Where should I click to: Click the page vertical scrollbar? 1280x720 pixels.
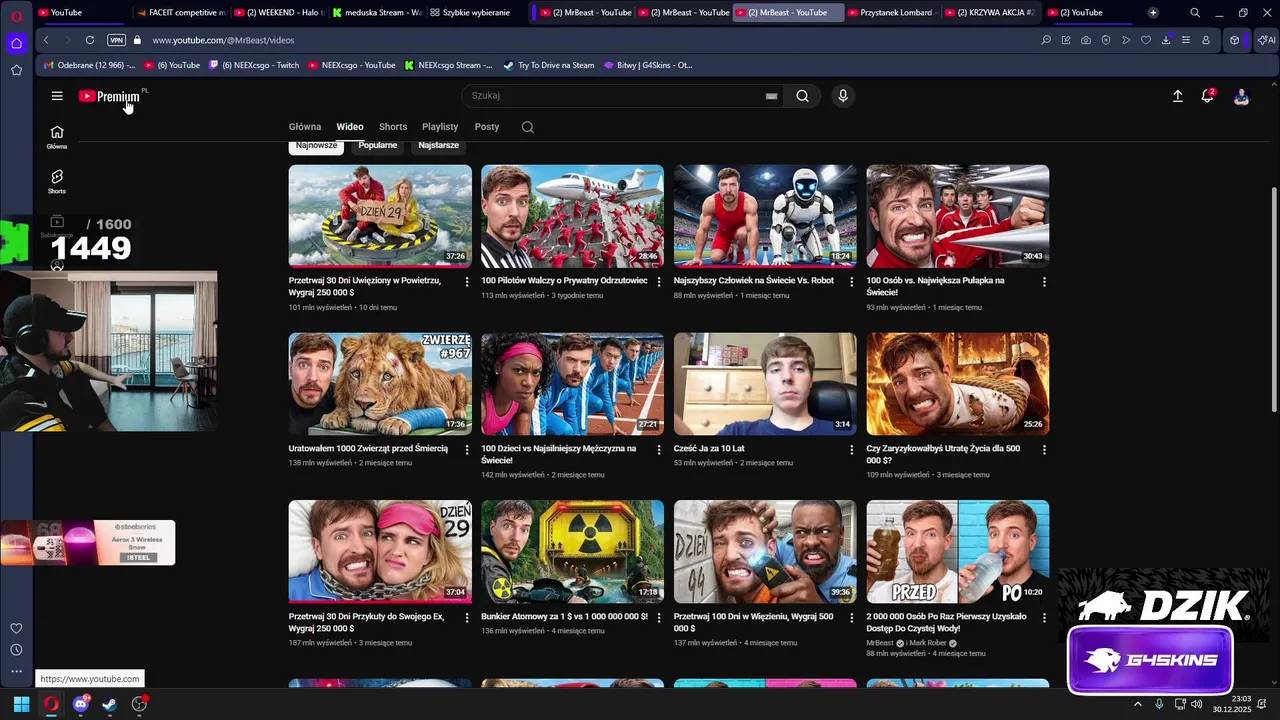tap(1274, 300)
